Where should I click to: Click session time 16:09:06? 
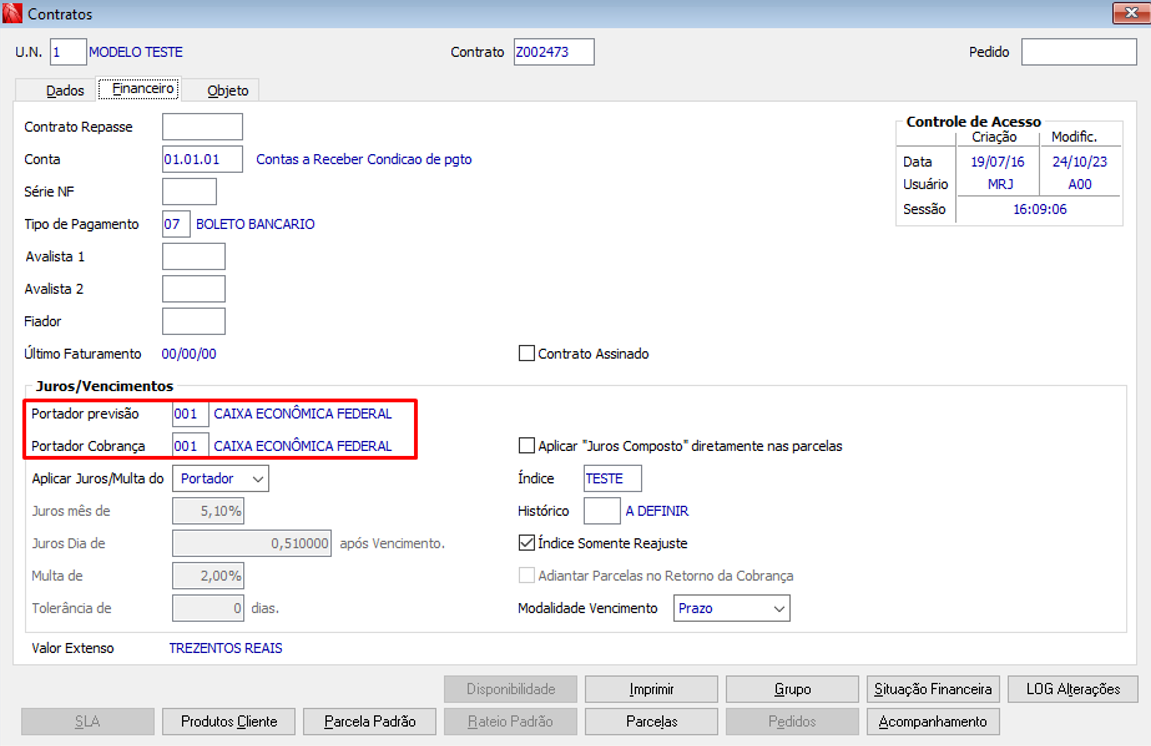1039,209
